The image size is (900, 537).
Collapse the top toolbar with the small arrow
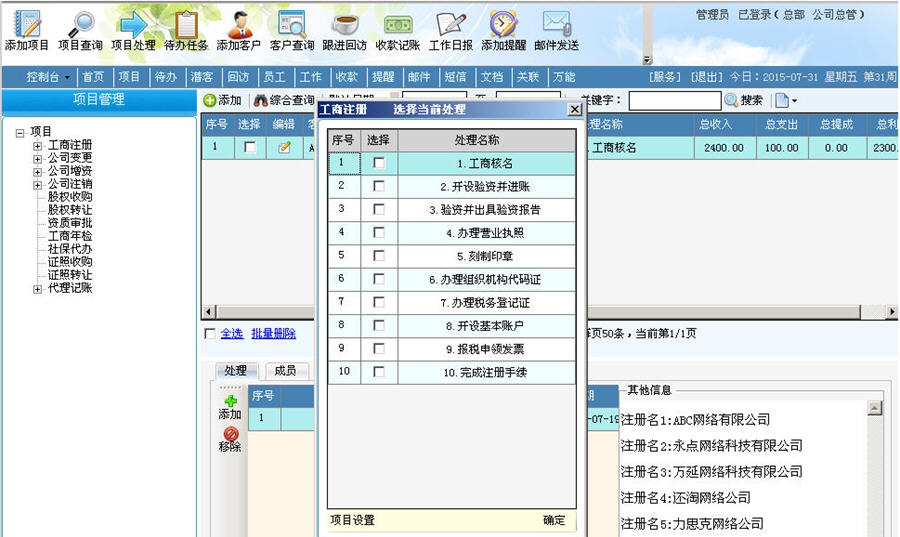647,60
